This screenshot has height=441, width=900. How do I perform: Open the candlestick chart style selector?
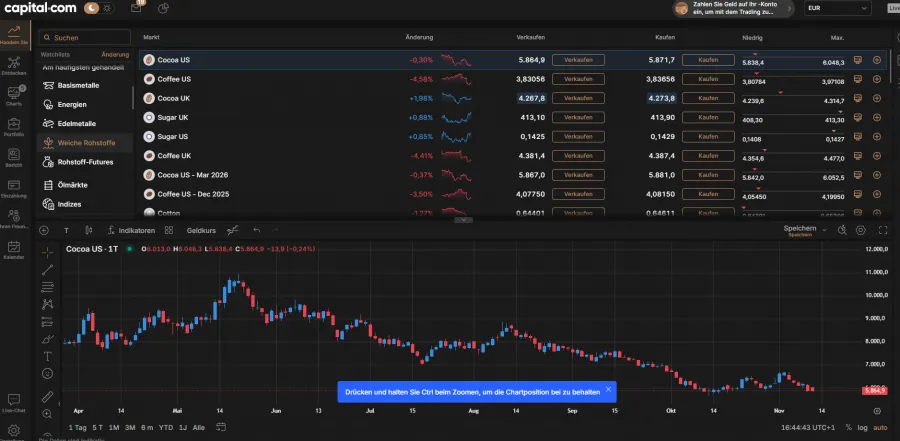88,230
